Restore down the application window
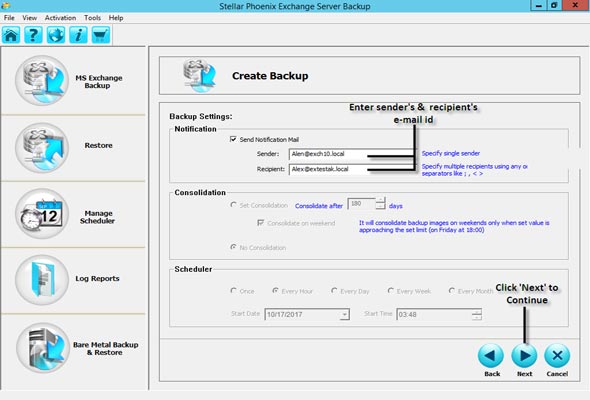This screenshot has width=590, height=400. (554, 5)
